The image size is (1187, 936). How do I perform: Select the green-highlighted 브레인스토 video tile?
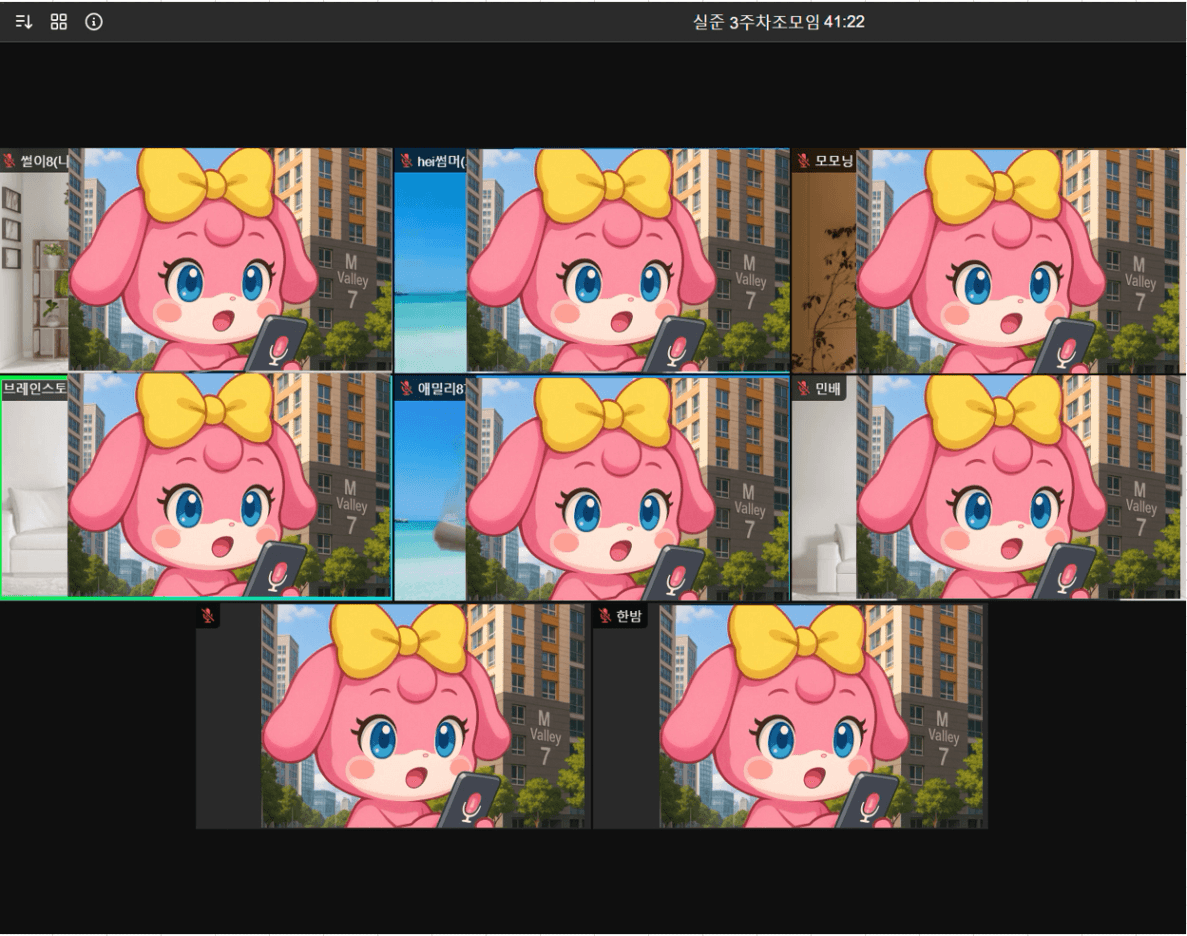click(195, 486)
